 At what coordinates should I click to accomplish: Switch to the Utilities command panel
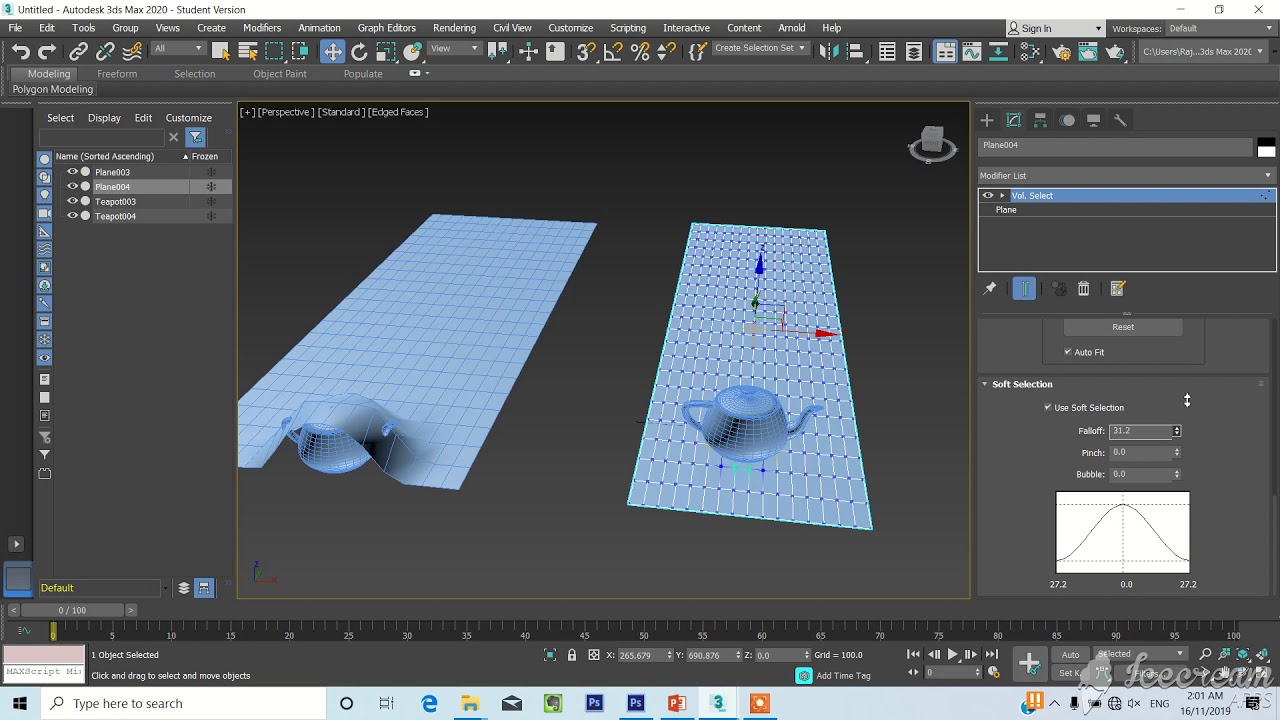[x=1120, y=120]
